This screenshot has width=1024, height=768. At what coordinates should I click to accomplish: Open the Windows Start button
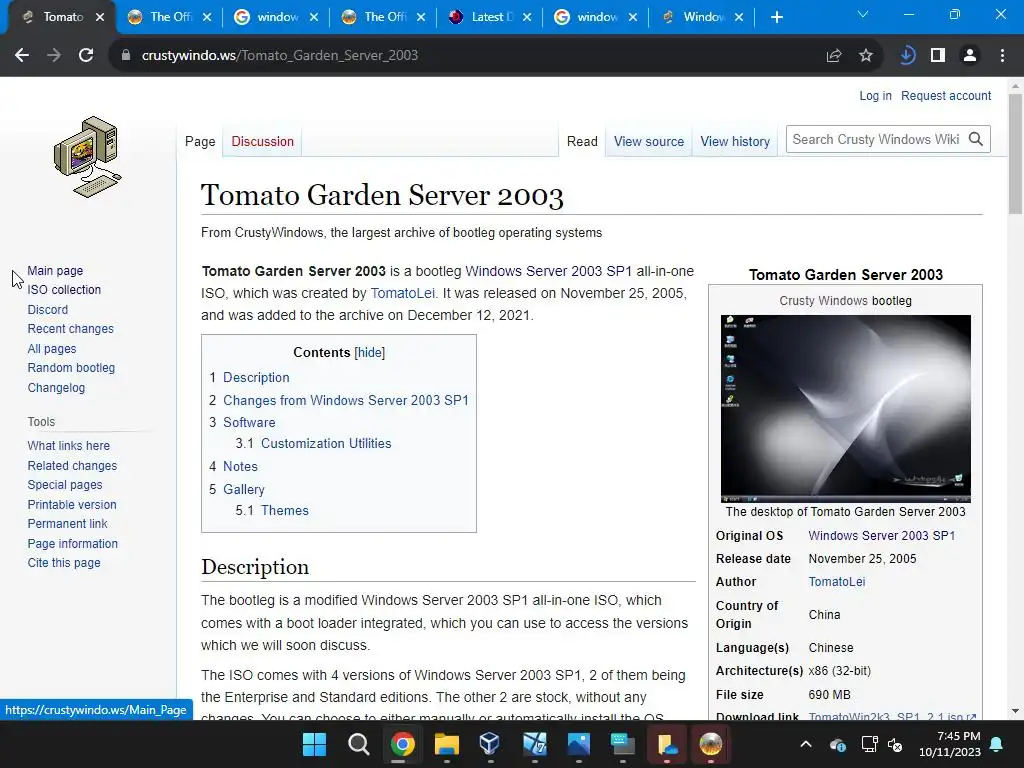point(314,744)
